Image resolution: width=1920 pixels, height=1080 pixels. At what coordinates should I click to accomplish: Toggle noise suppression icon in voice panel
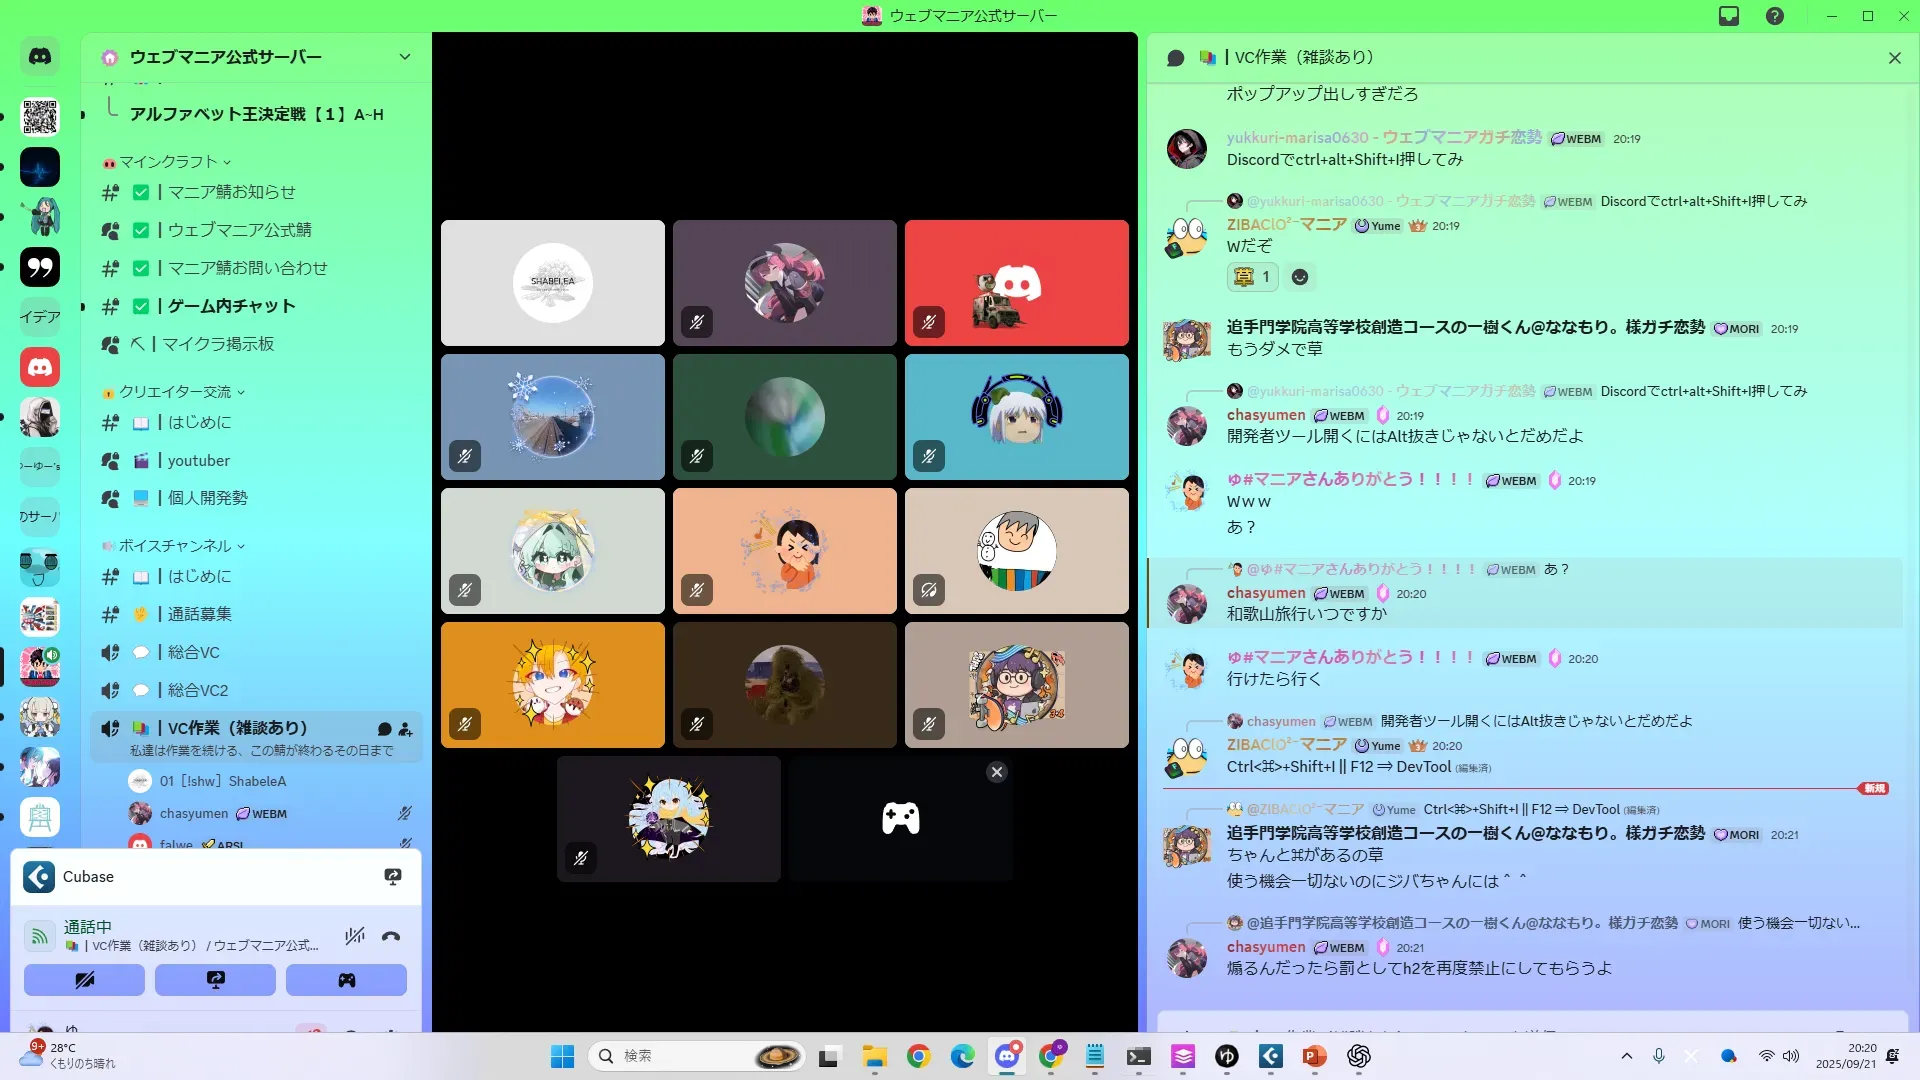pos(354,937)
